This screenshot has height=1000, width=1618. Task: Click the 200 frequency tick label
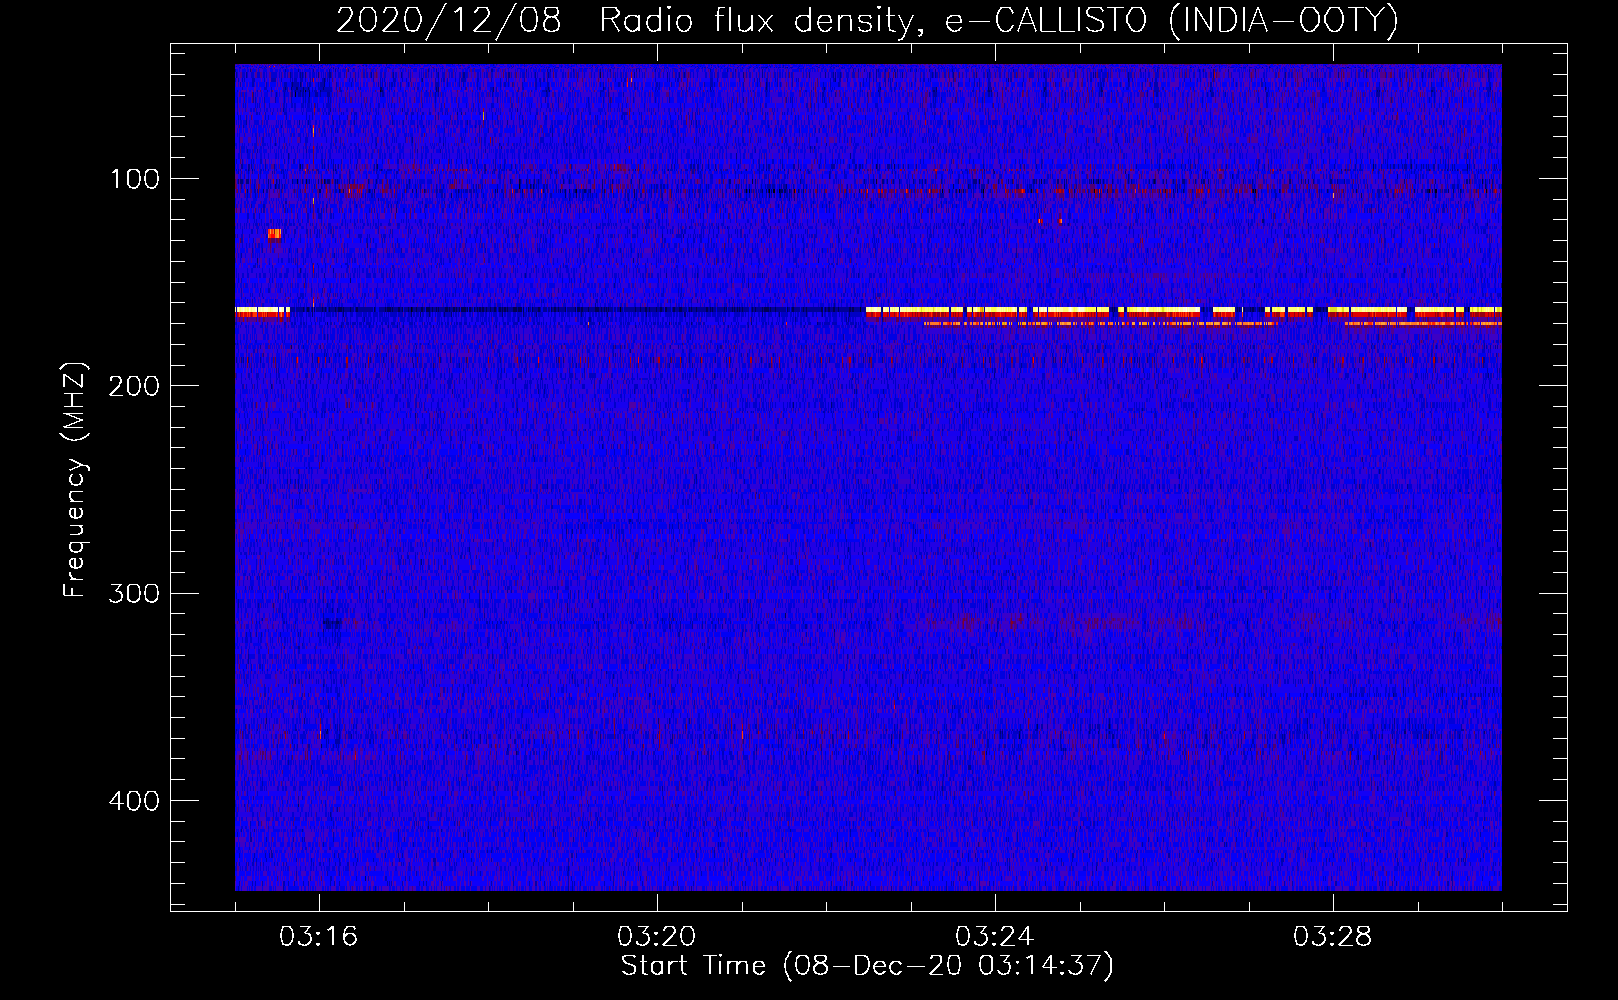(134, 386)
